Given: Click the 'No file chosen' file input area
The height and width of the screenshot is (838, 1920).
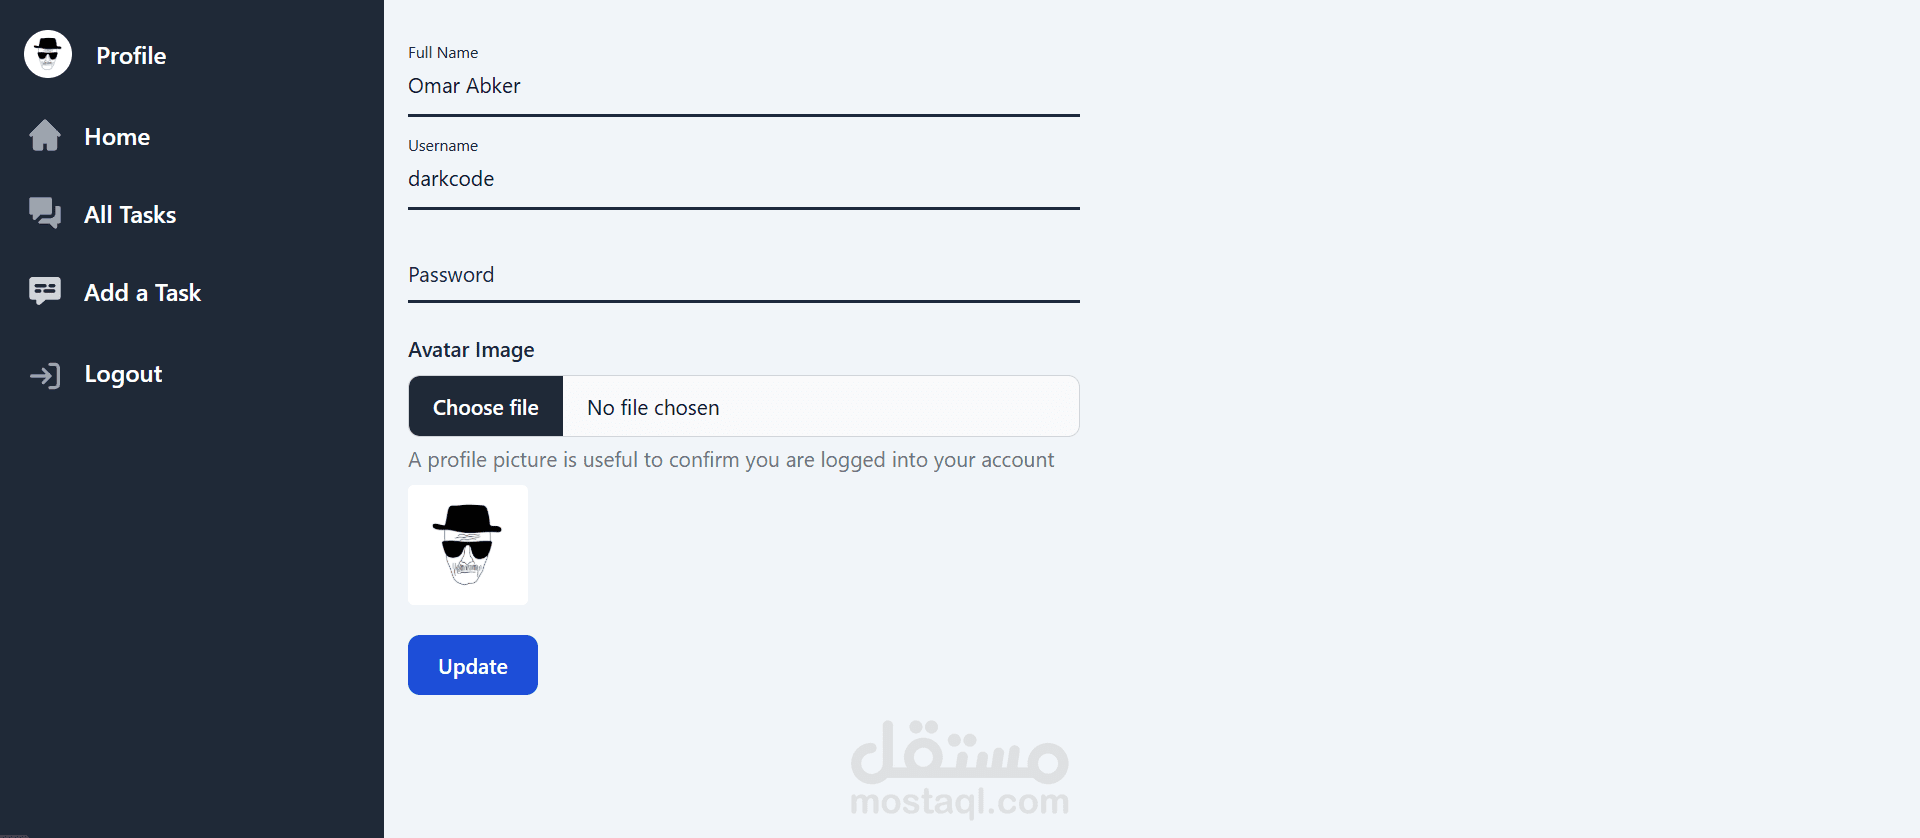Looking at the screenshot, I should click(821, 406).
